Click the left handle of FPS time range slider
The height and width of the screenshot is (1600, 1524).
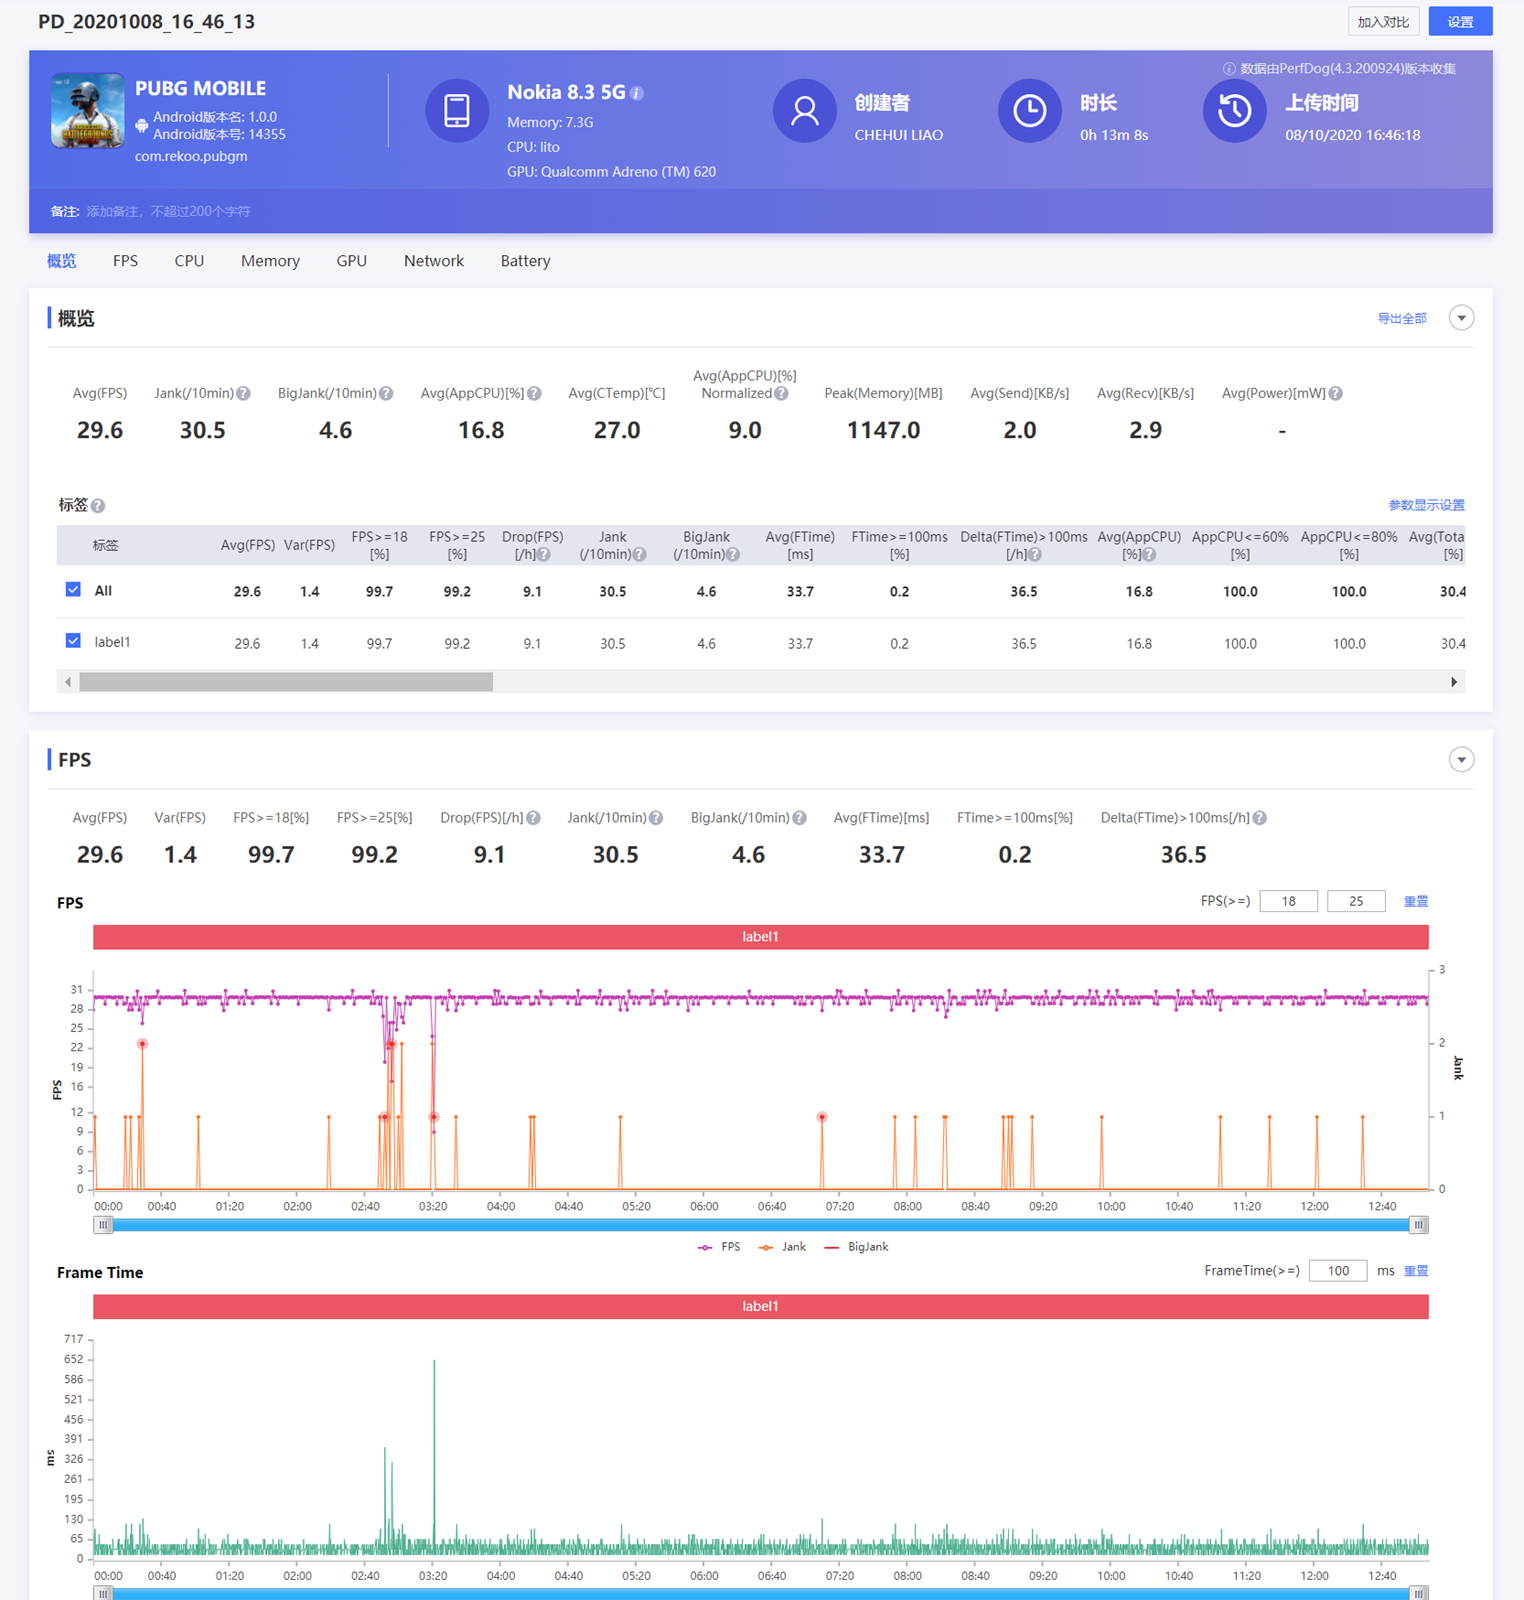103,1225
